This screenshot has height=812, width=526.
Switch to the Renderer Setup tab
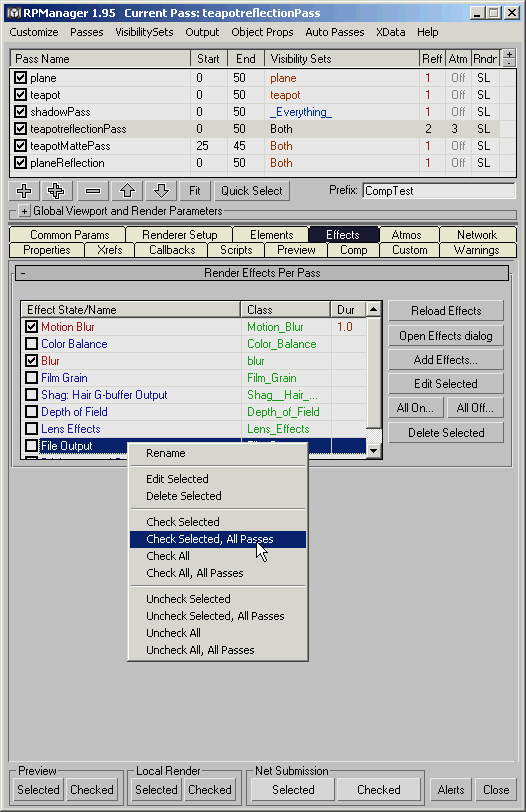click(179, 235)
